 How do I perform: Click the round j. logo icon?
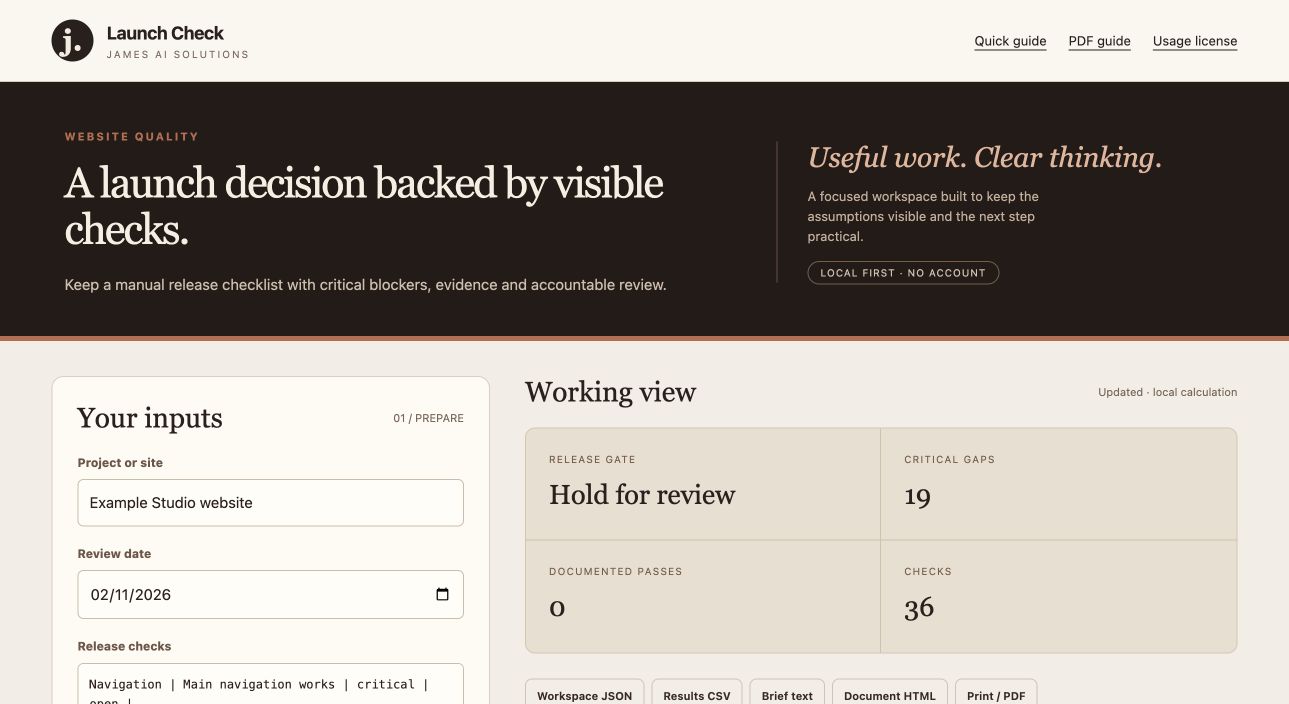tap(72, 40)
